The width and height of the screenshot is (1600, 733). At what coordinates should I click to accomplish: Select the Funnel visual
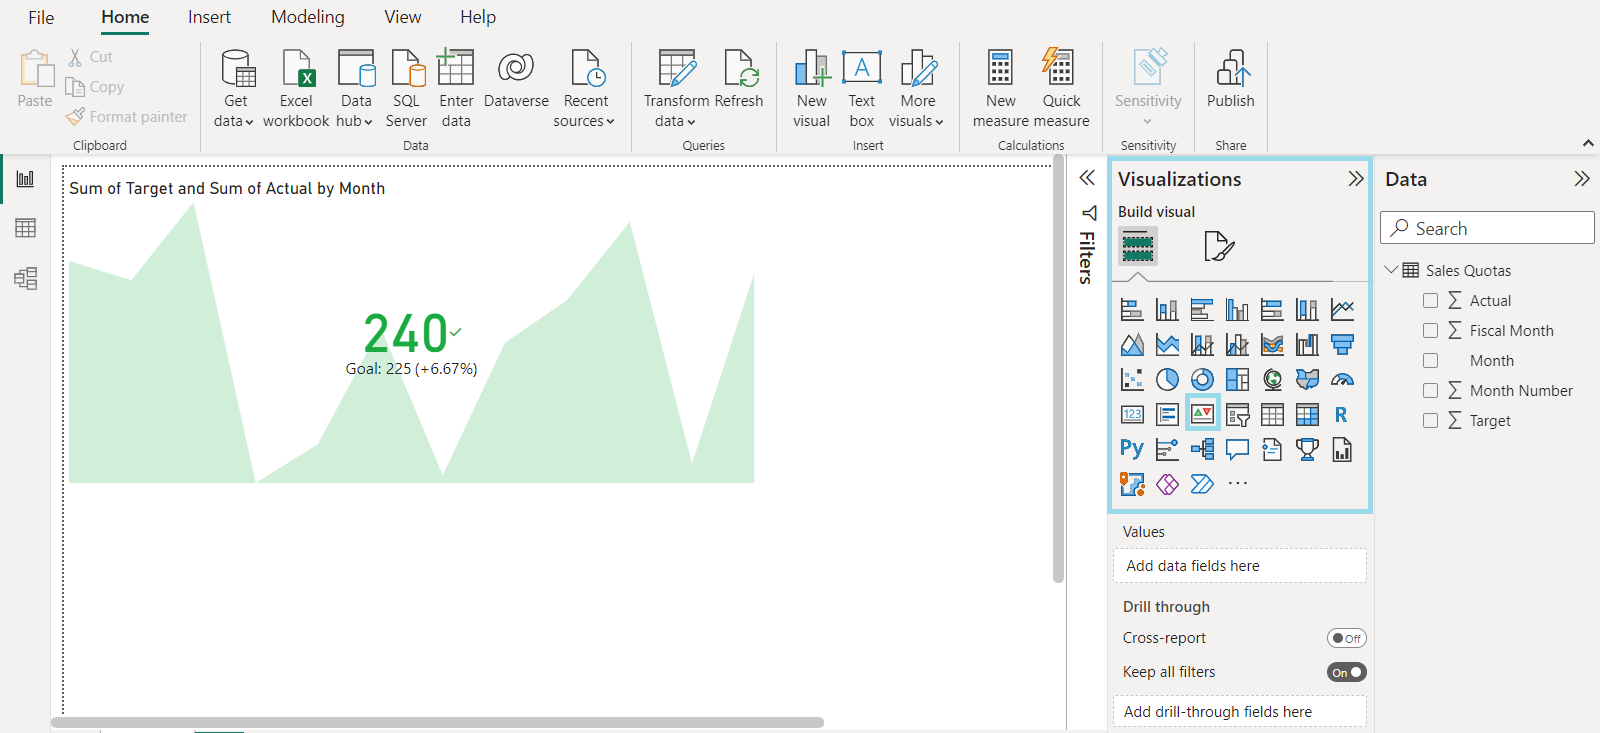(1342, 345)
